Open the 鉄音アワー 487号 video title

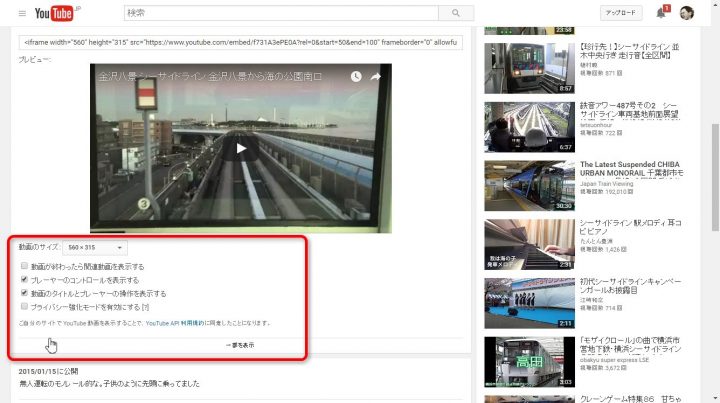pos(629,110)
